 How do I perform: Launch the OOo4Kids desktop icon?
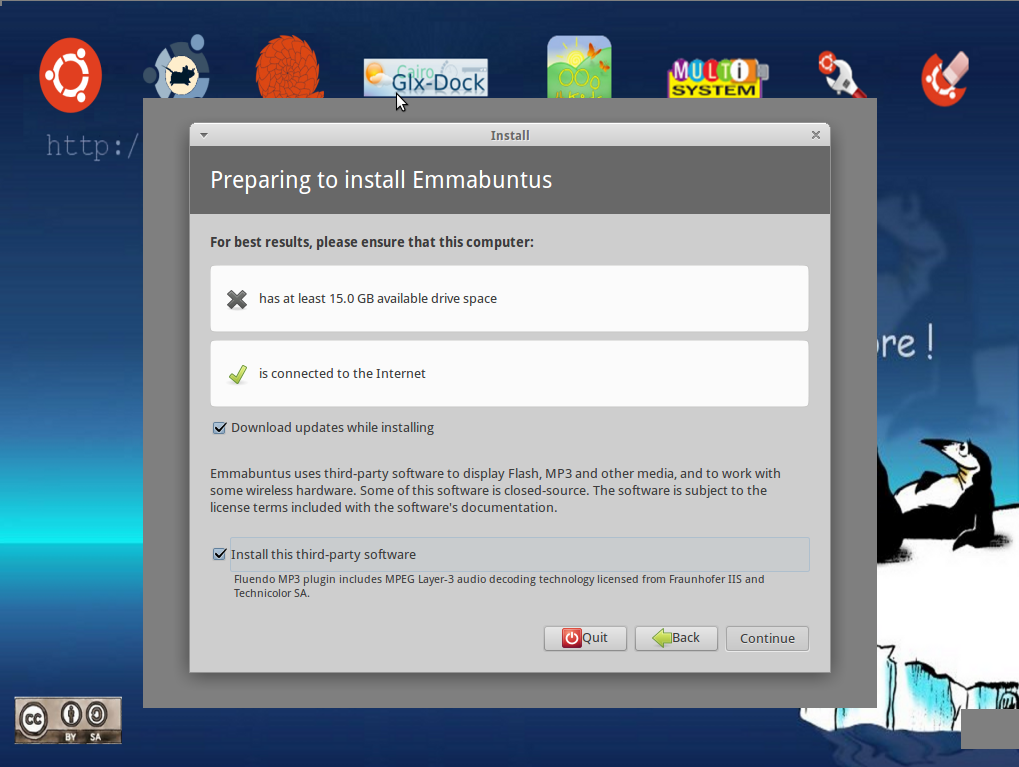point(579,67)
